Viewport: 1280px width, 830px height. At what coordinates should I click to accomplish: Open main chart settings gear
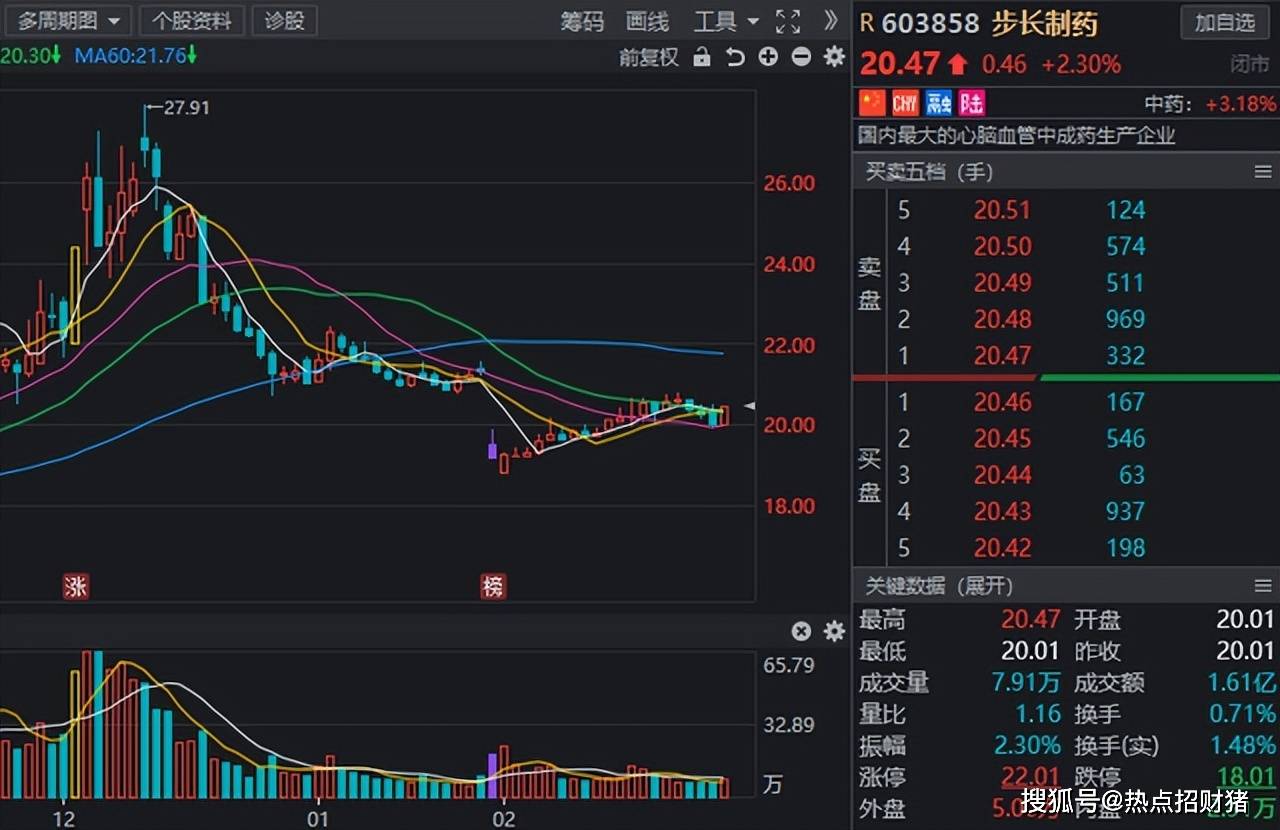click(x=834, y=57)
